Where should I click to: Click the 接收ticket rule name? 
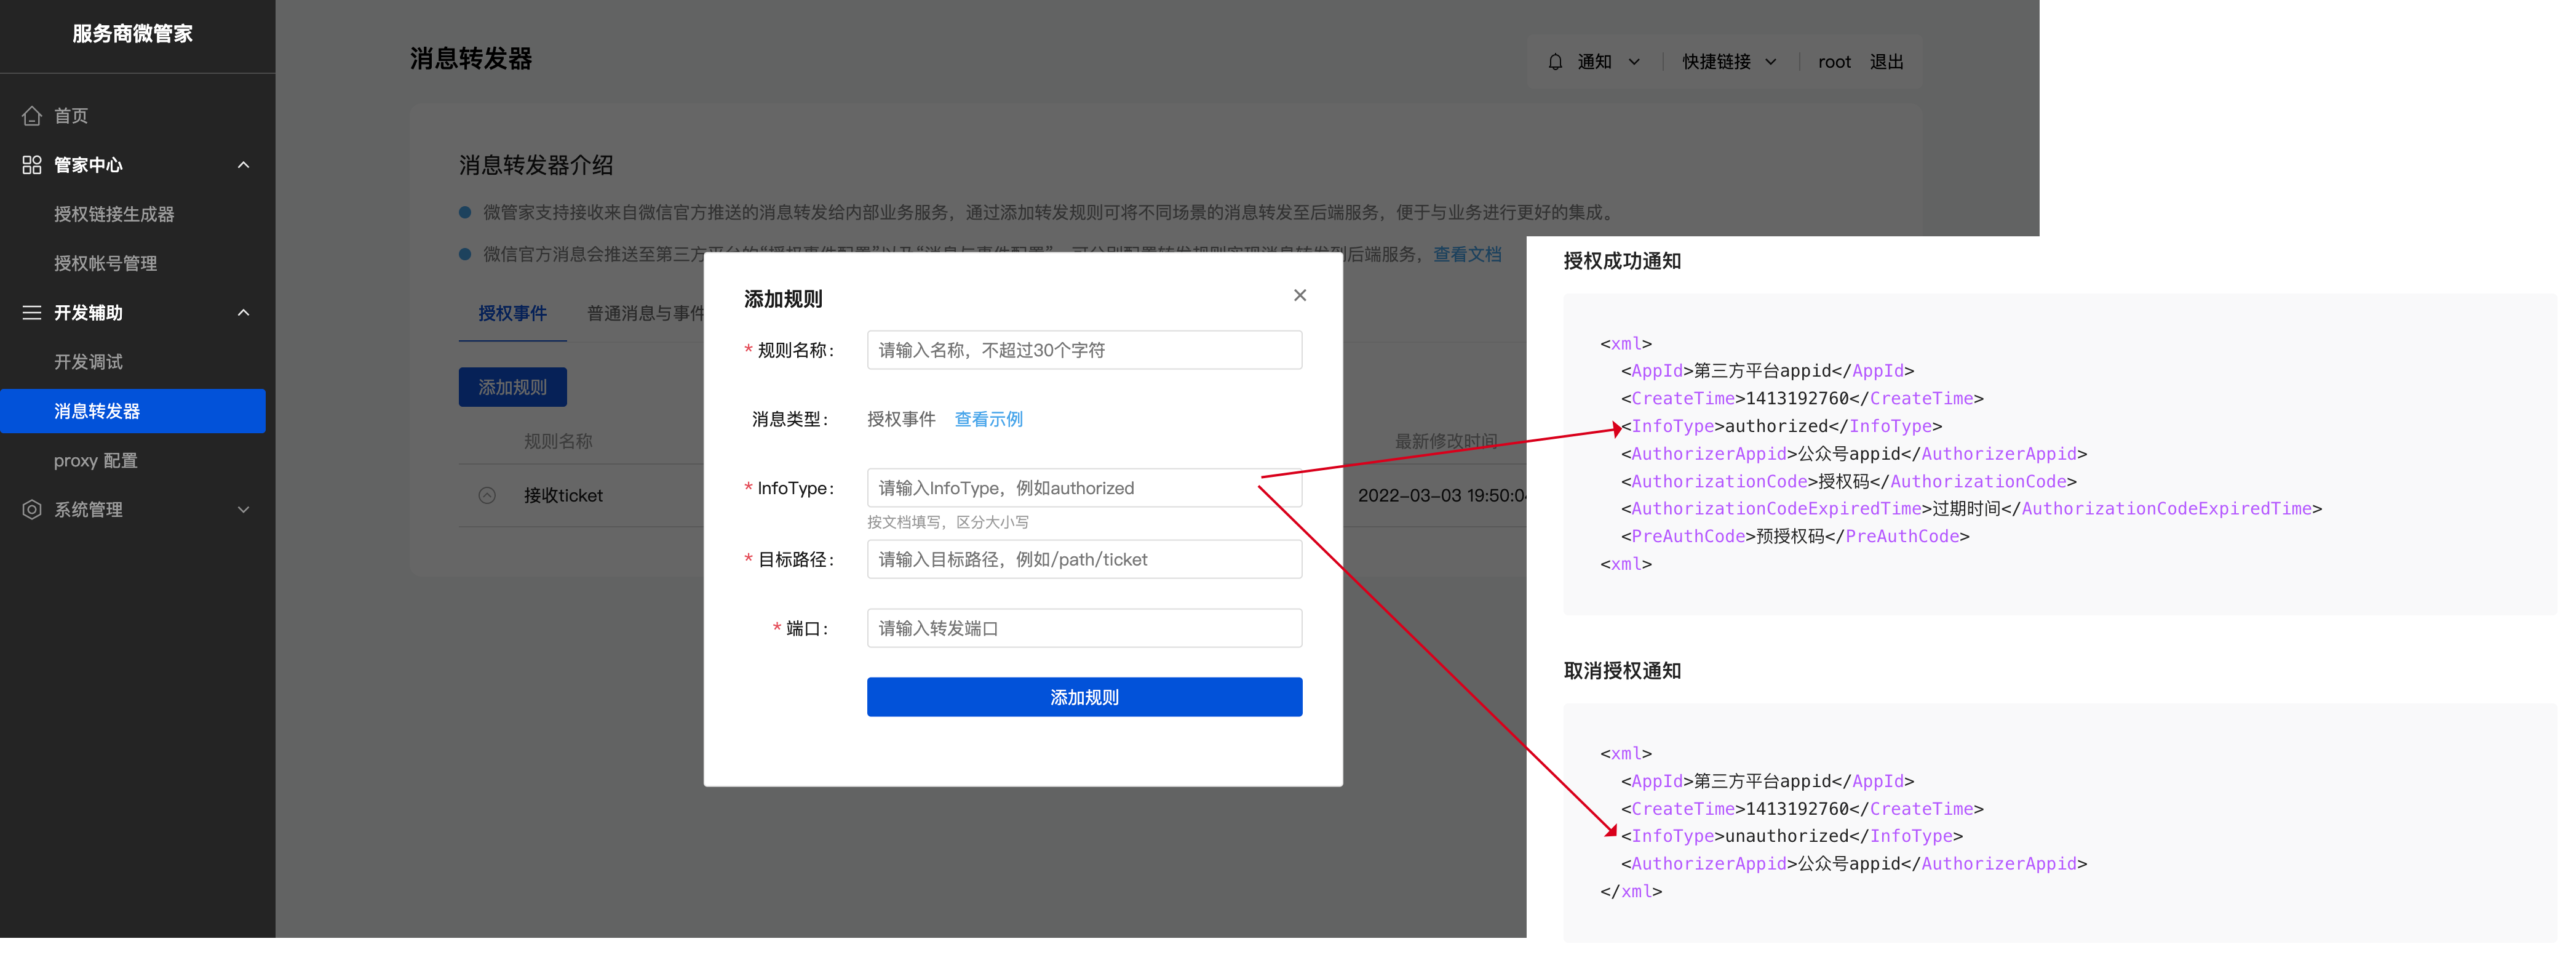tap(563, 495)
